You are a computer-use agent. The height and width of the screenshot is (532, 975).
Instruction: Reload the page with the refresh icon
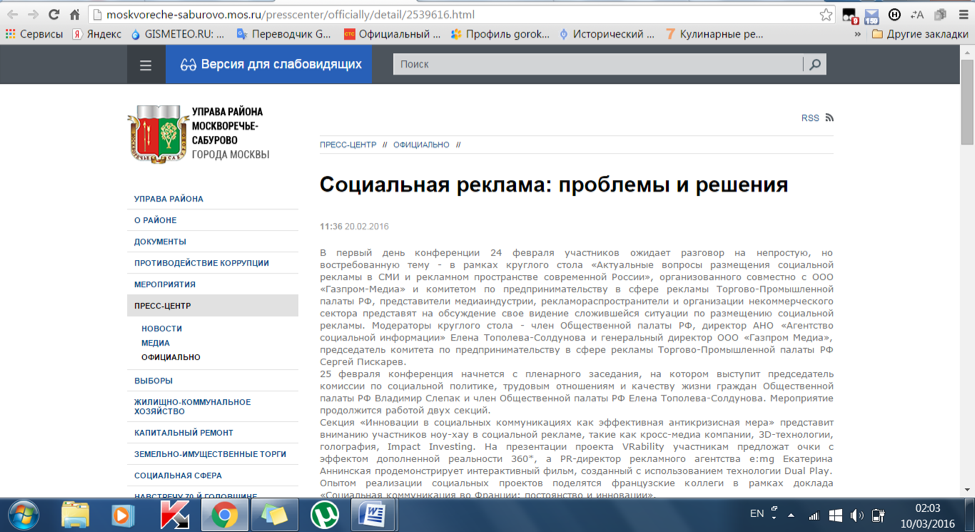pos(54,14)
